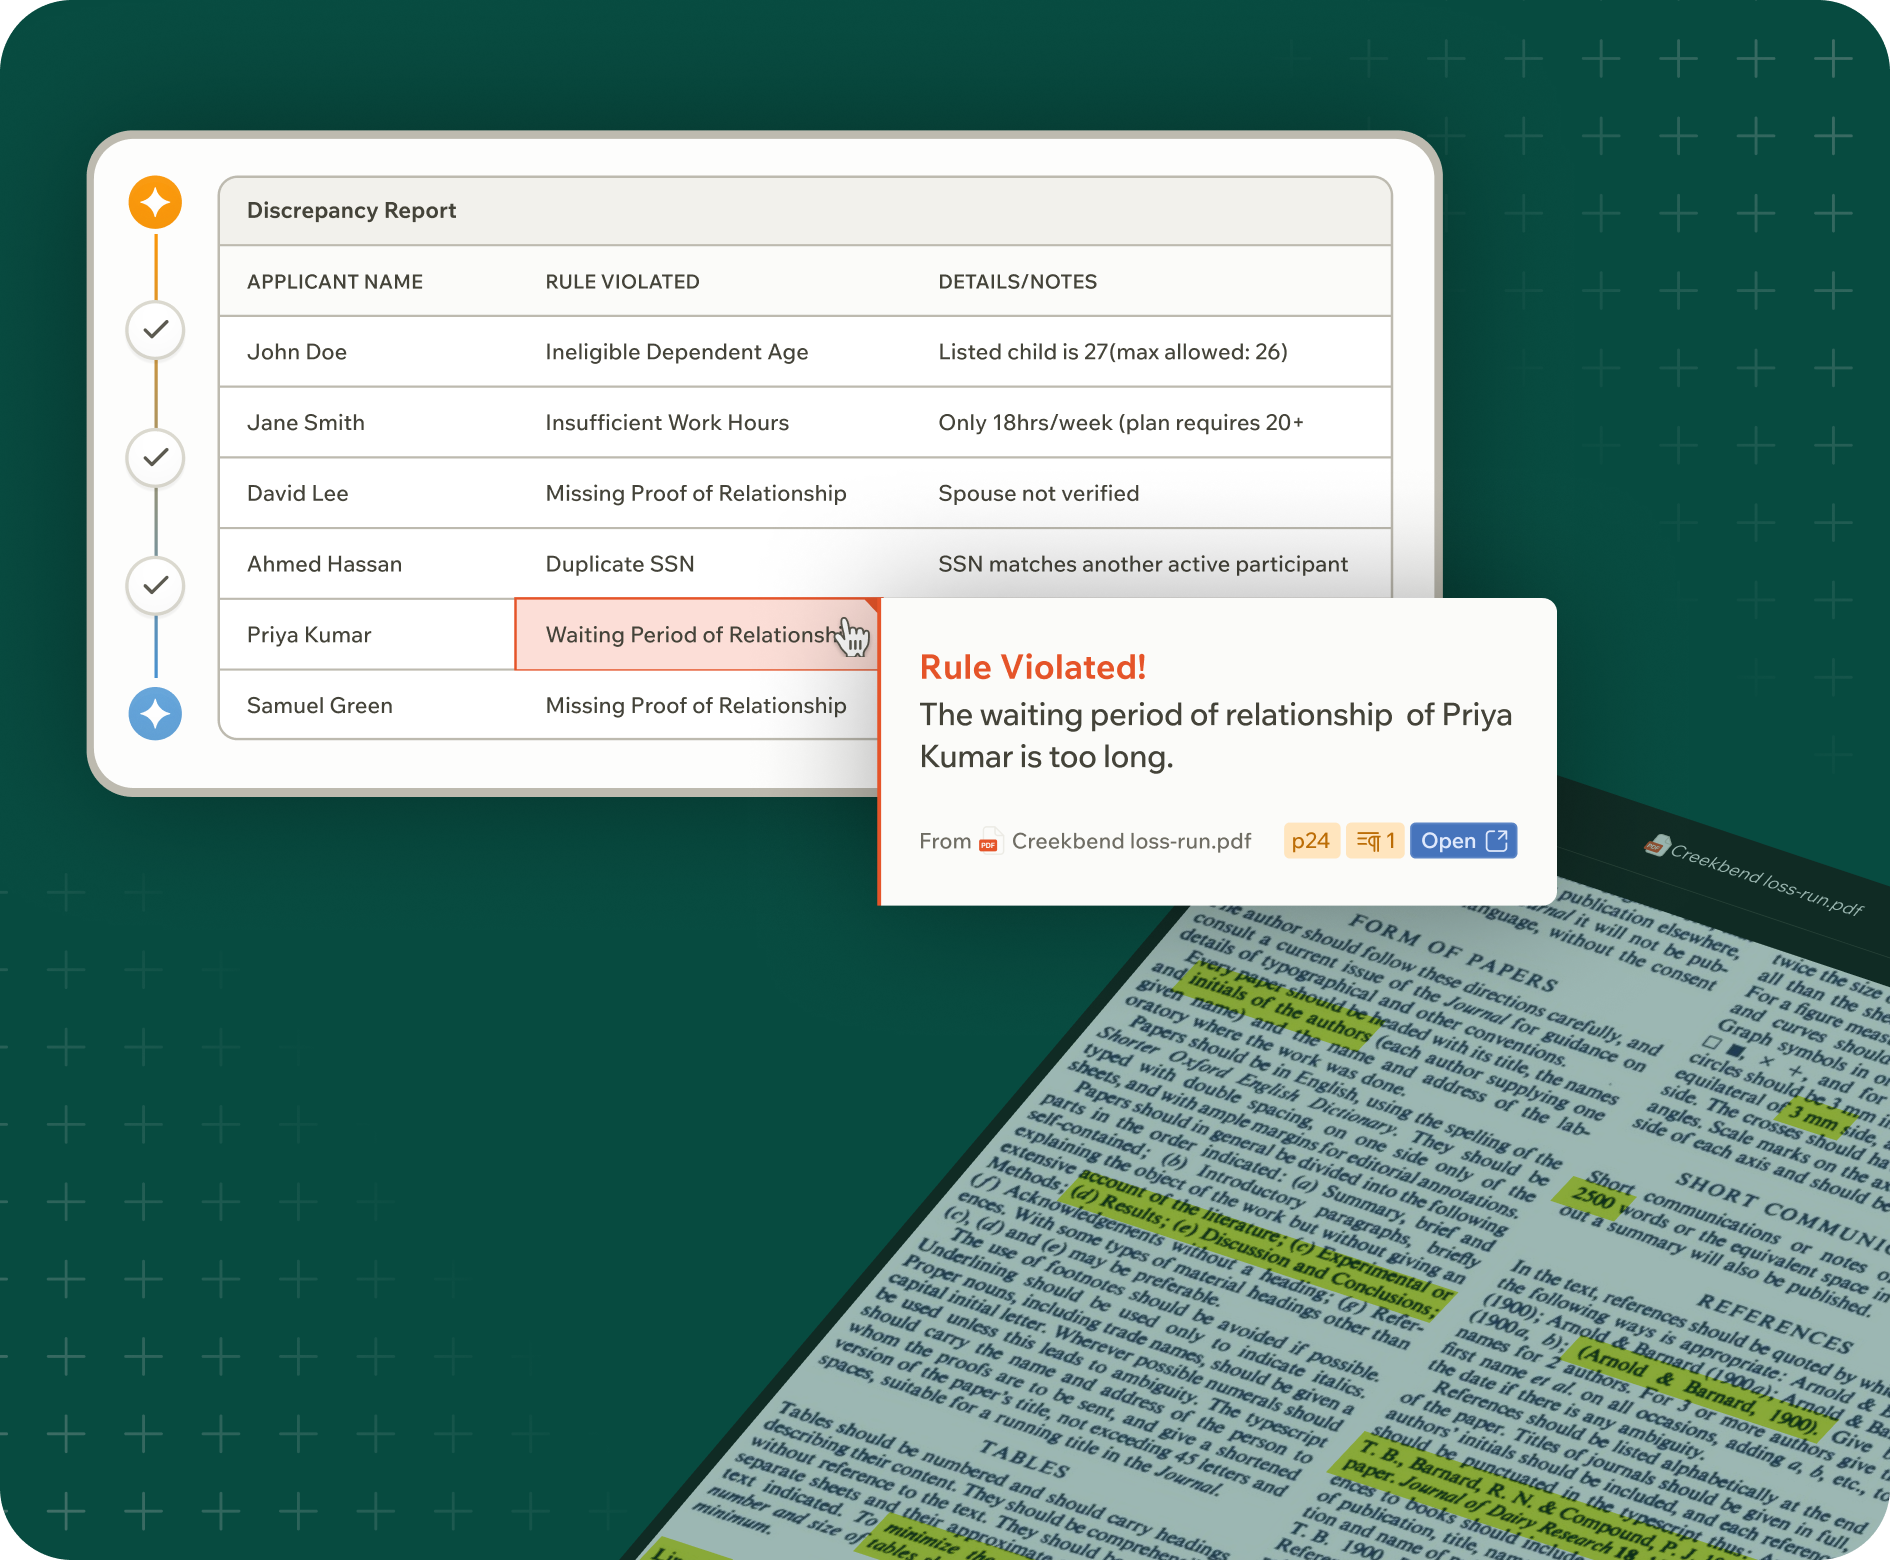Click the PDF file icon beside Creekbend loss-run.pdf
The height and width of the screenshot is (1560, 1890).
pyautogui.click(x=990, y=841)
